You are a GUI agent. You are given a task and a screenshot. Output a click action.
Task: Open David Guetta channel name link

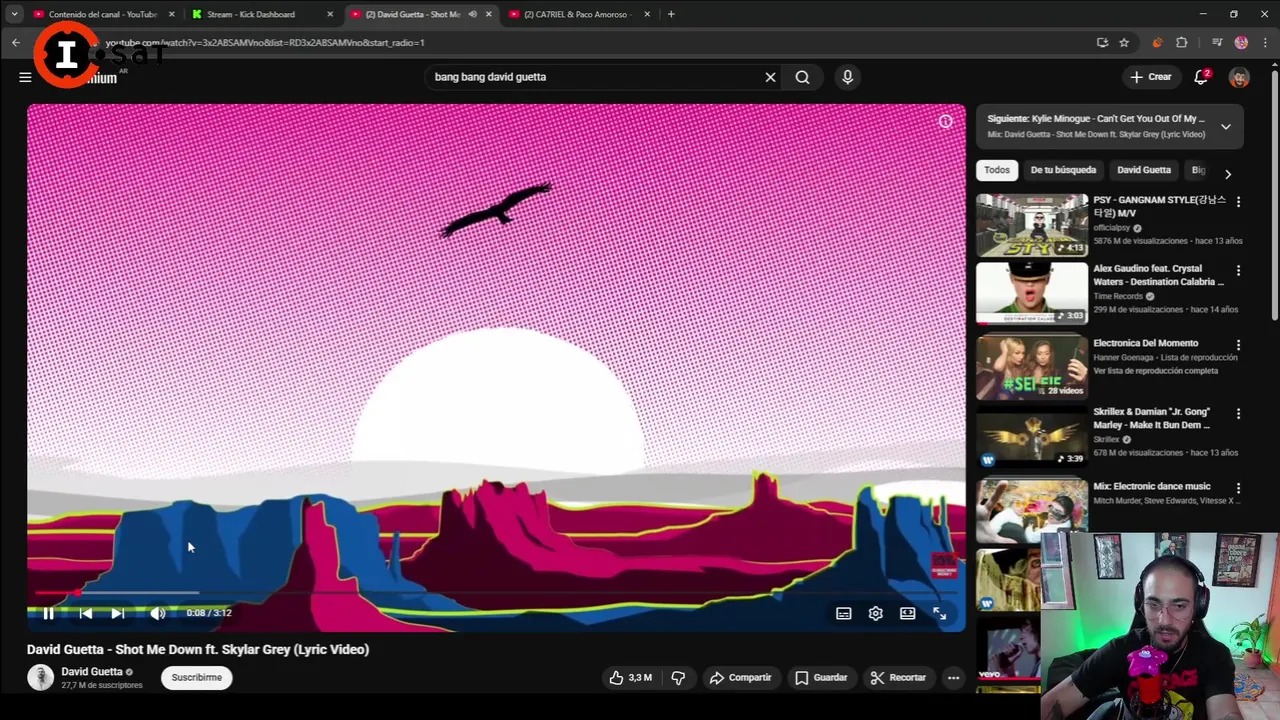pos(92,672)
